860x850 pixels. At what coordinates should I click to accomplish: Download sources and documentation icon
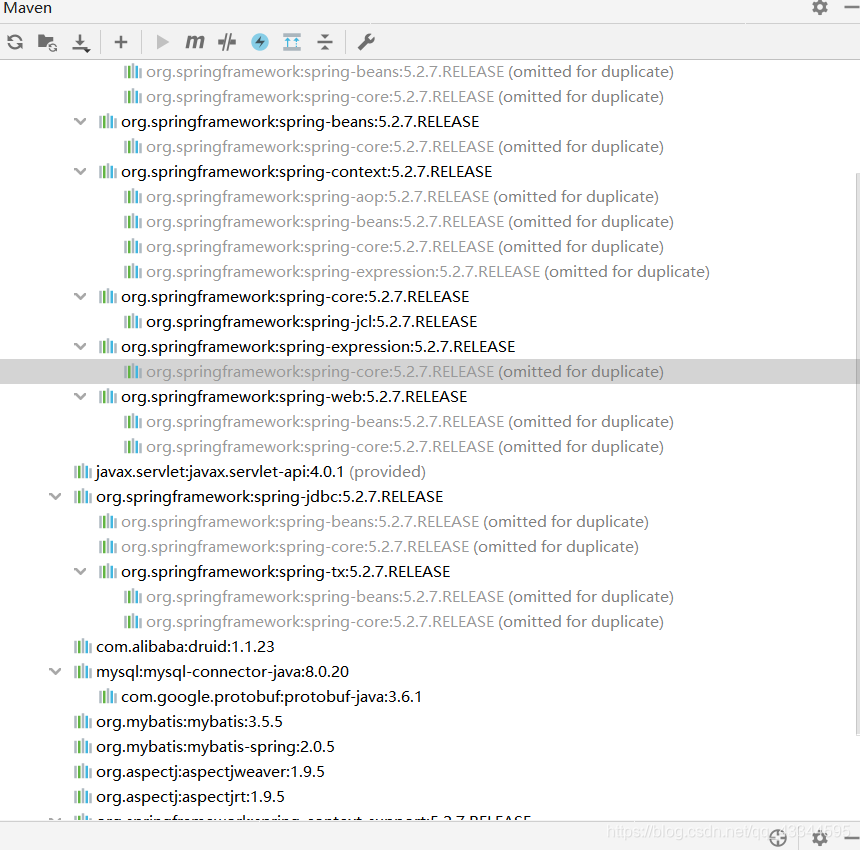[x=81, y=43]
